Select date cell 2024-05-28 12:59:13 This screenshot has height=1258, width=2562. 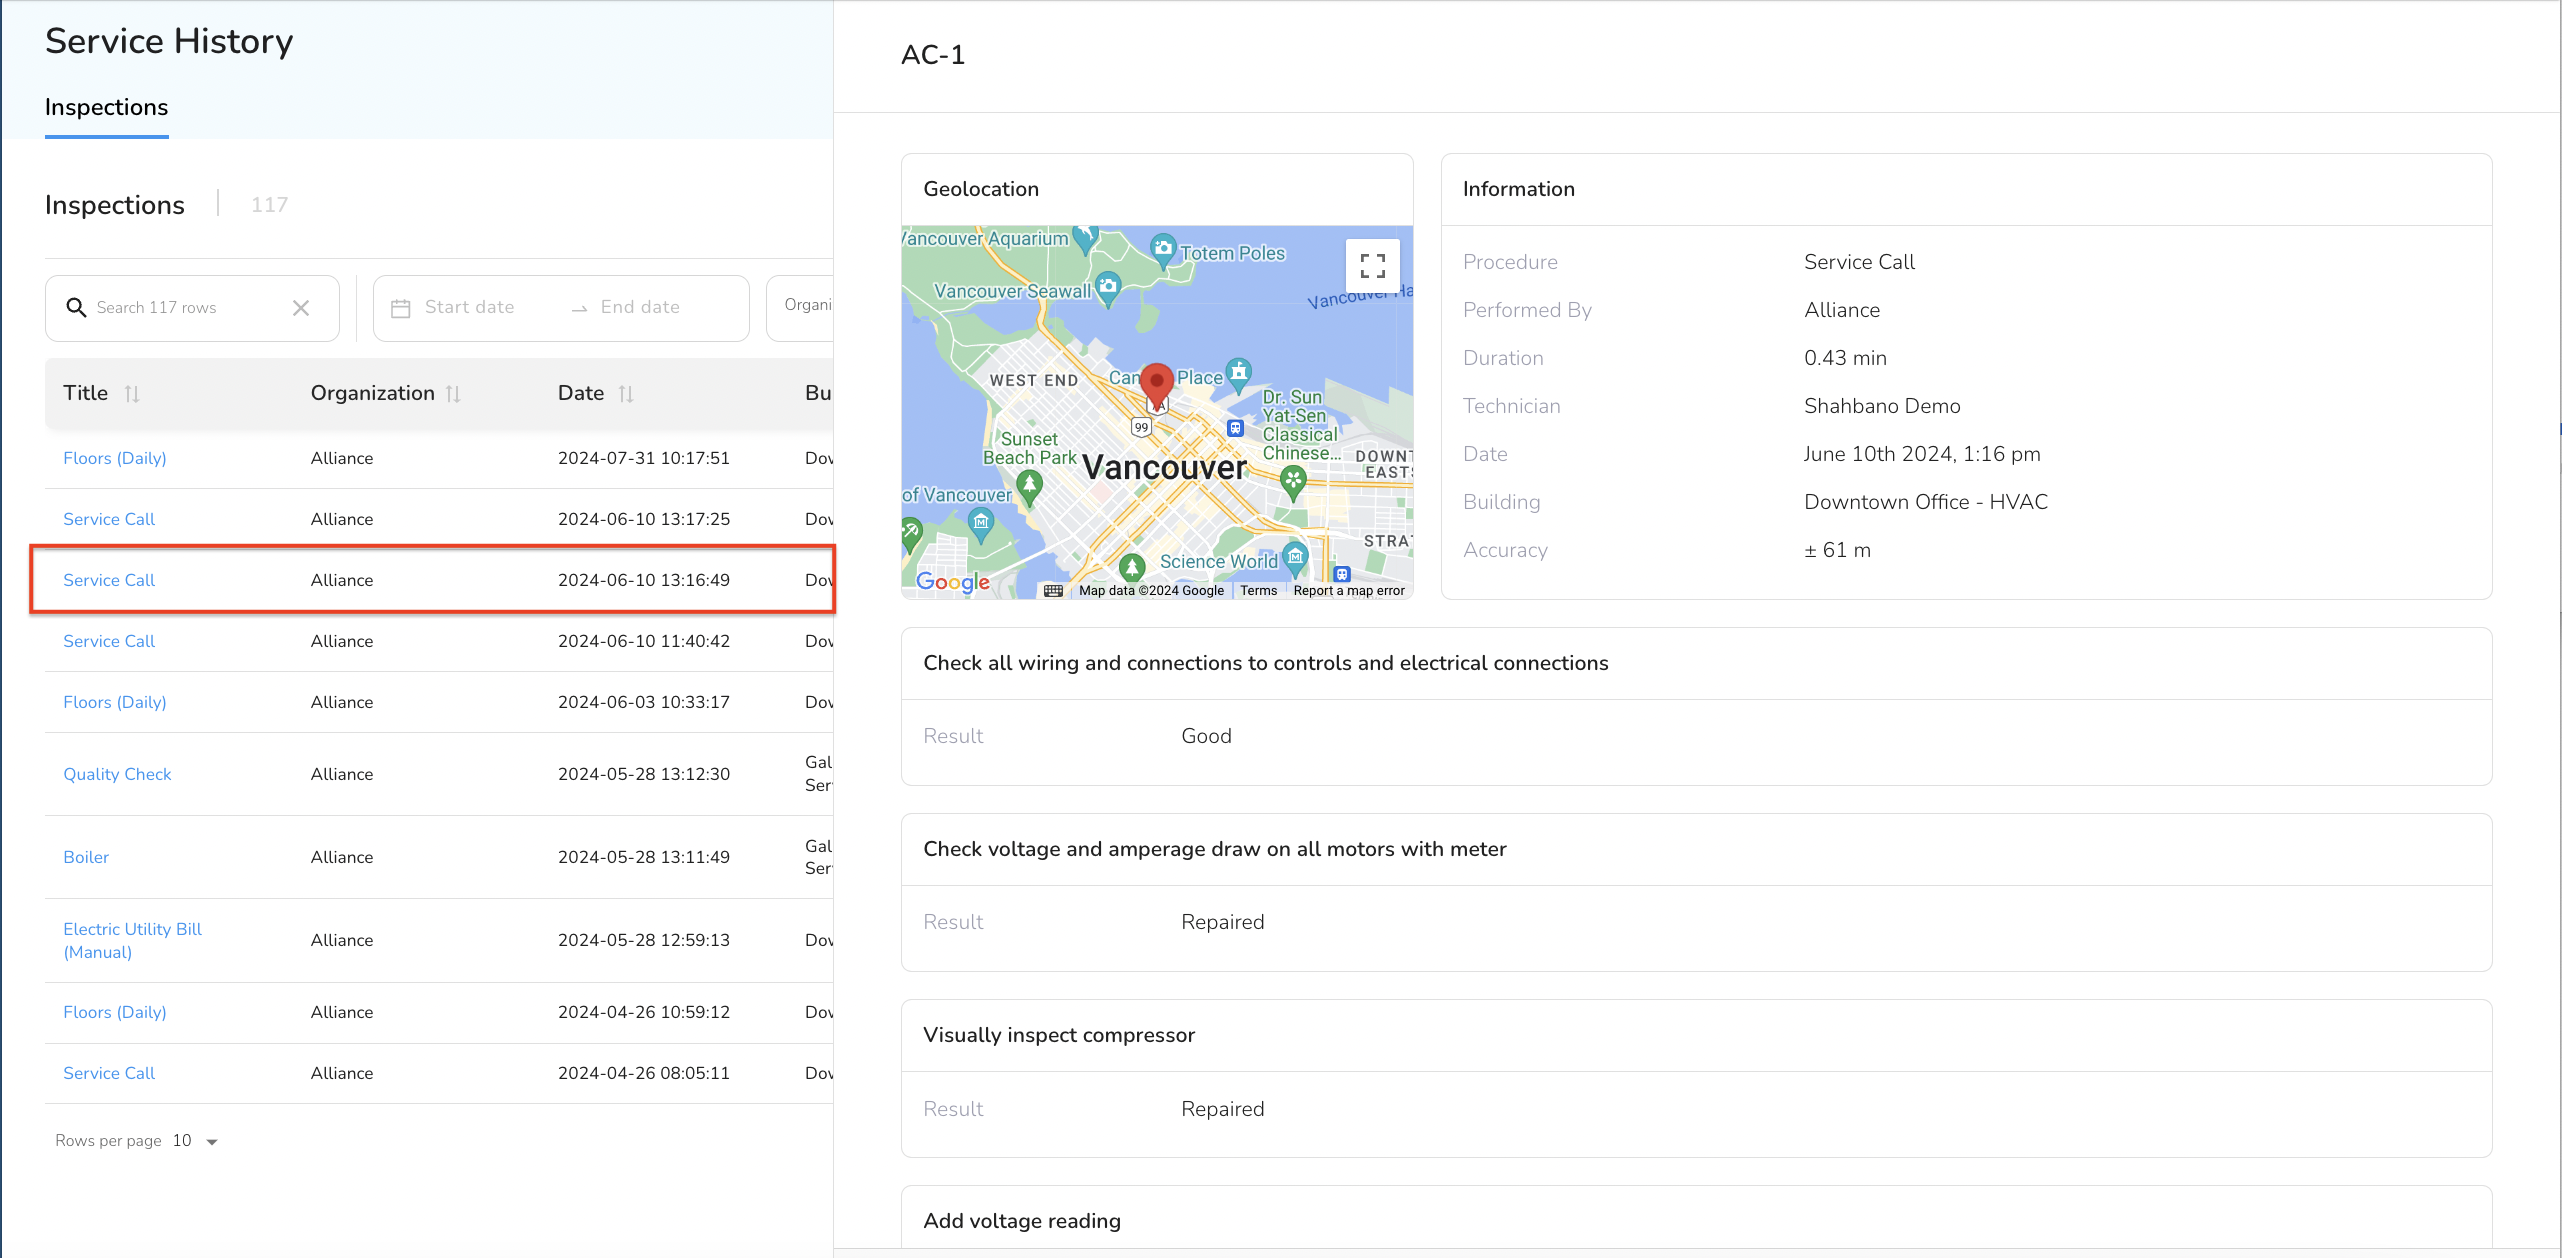click(x=644, y=940)
